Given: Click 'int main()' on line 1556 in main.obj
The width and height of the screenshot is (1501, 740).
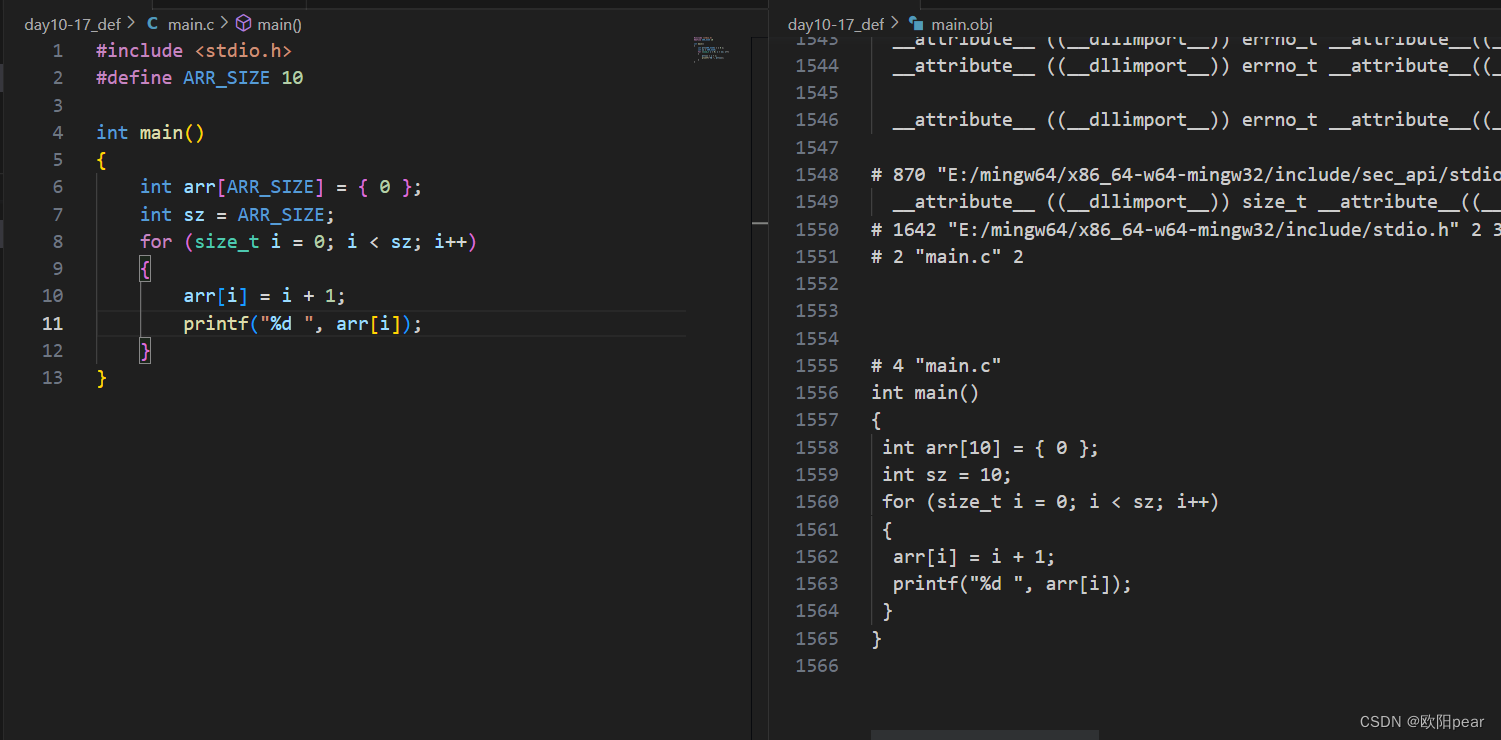Looking at the screenshot, I should click(926, 392).
